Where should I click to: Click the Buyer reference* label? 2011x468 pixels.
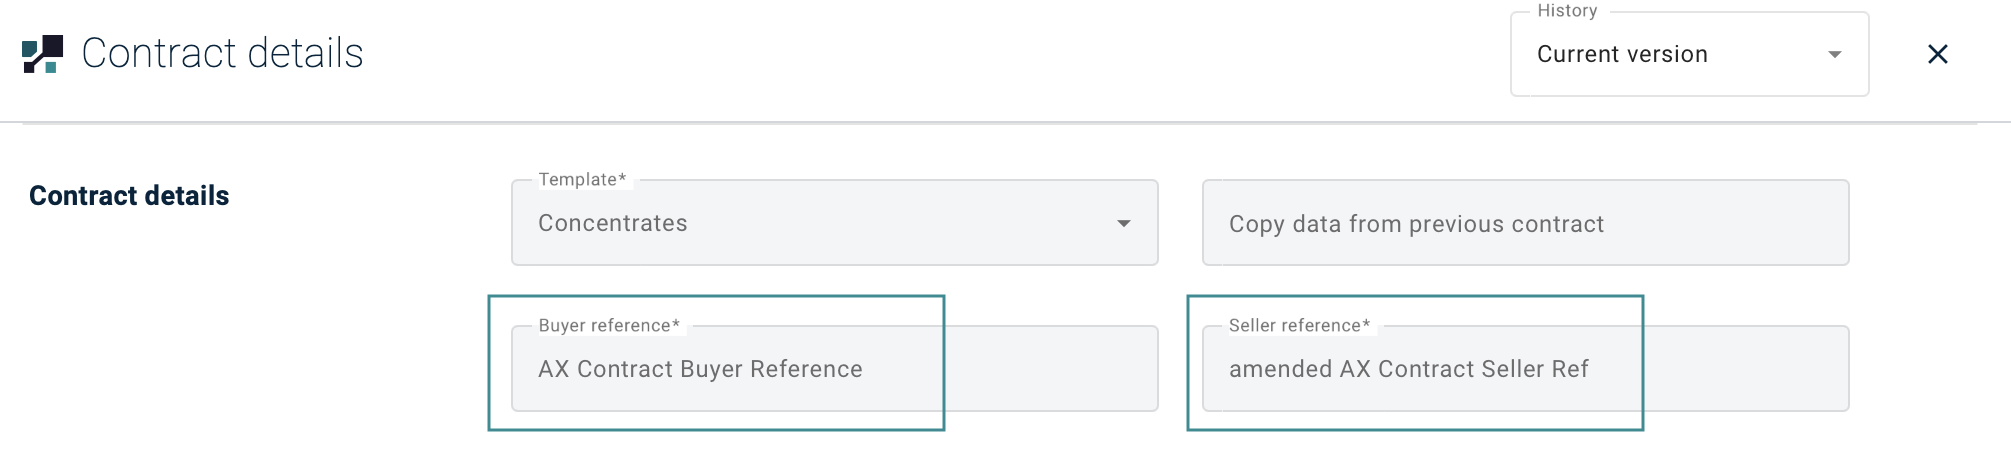pos(608,326)
